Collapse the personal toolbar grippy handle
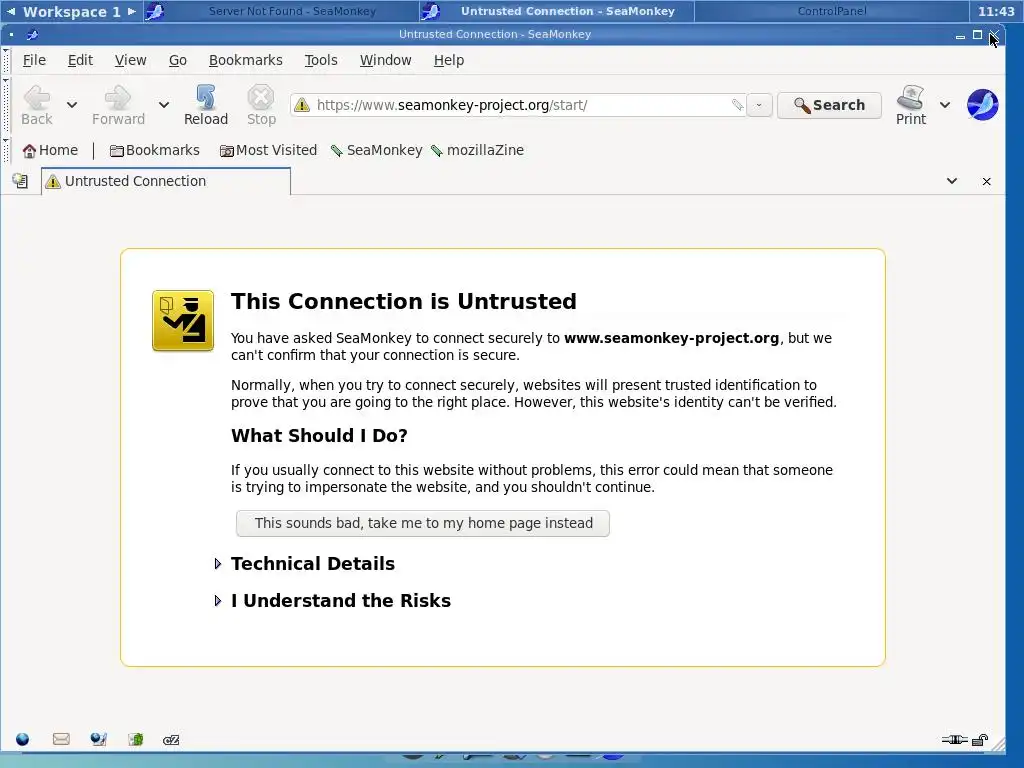Screen dimensions: 1024x768 [6, 150]
